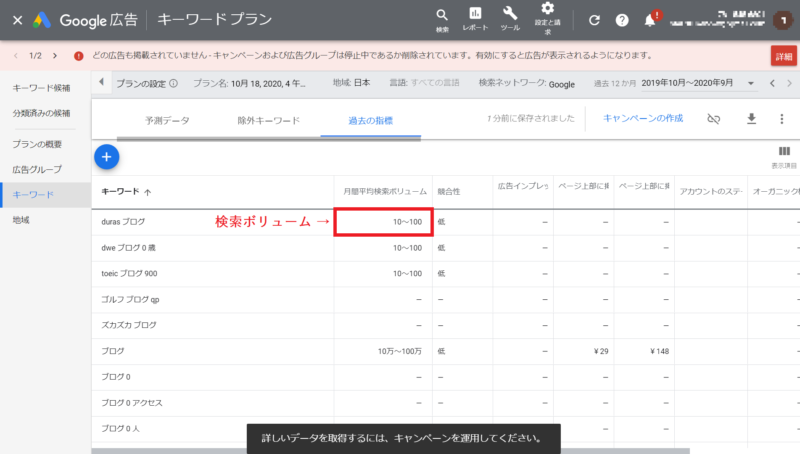Click the 地域: 日本 setting
This screenshot has width=800, height=454.
(352, 83)
